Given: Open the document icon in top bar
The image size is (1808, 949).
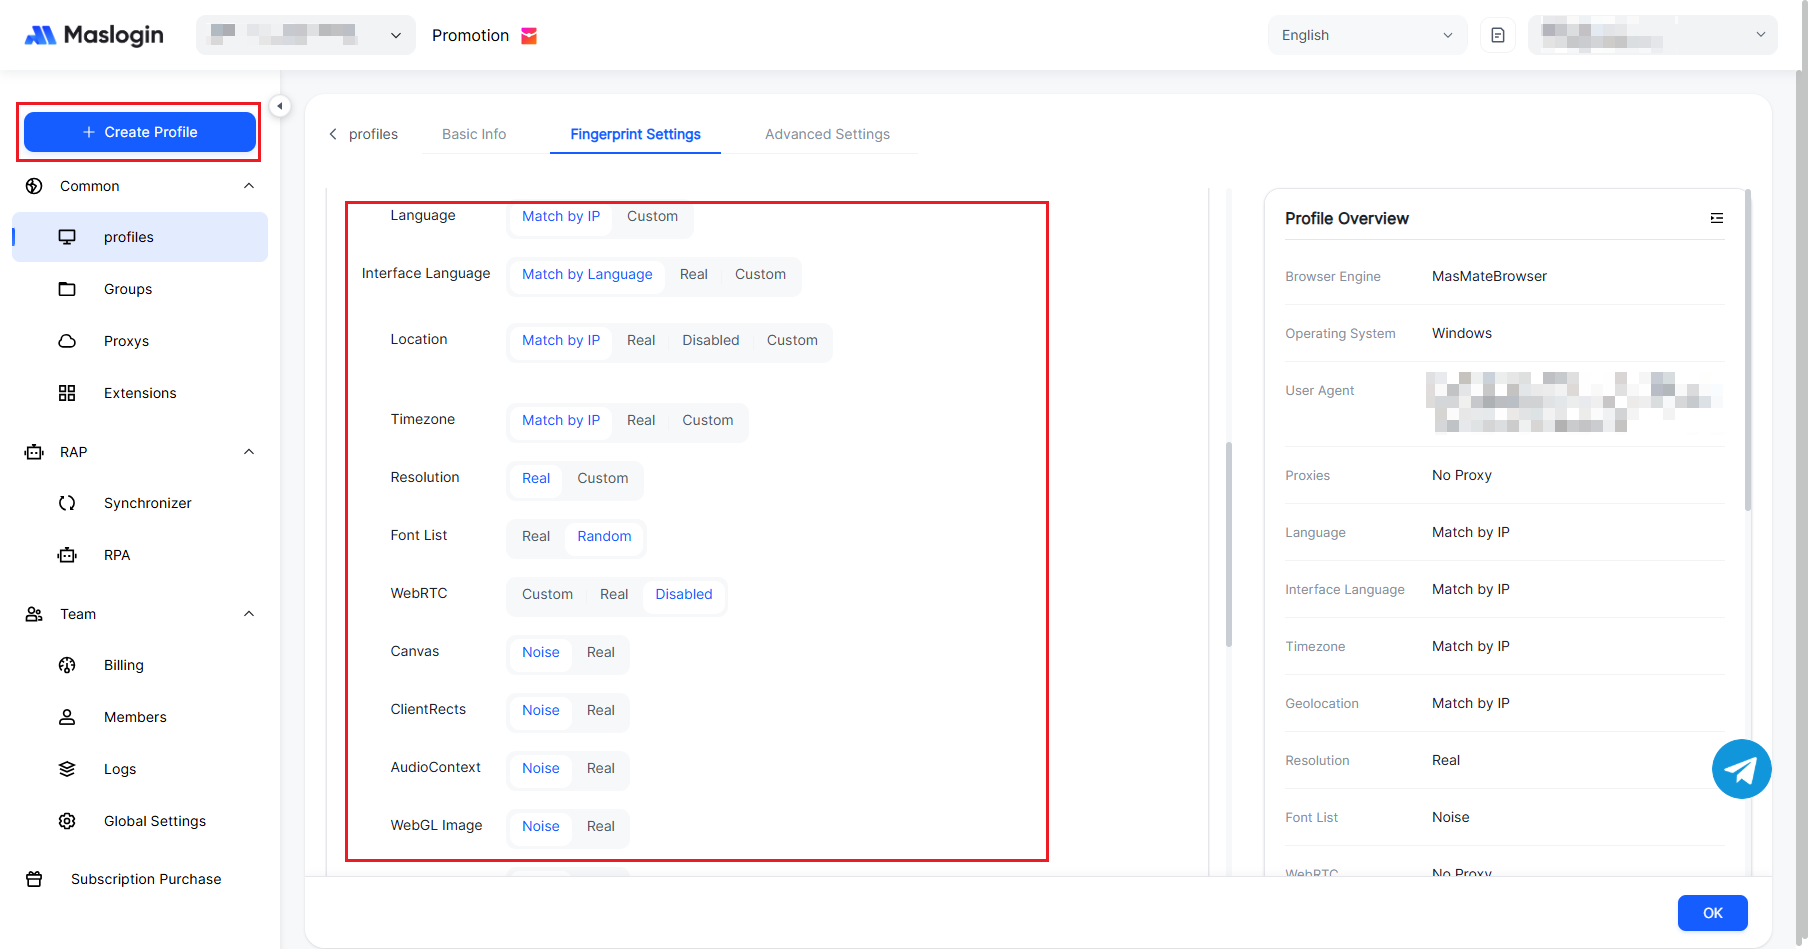Looking at the screenshot, I should click(1497, 35).
